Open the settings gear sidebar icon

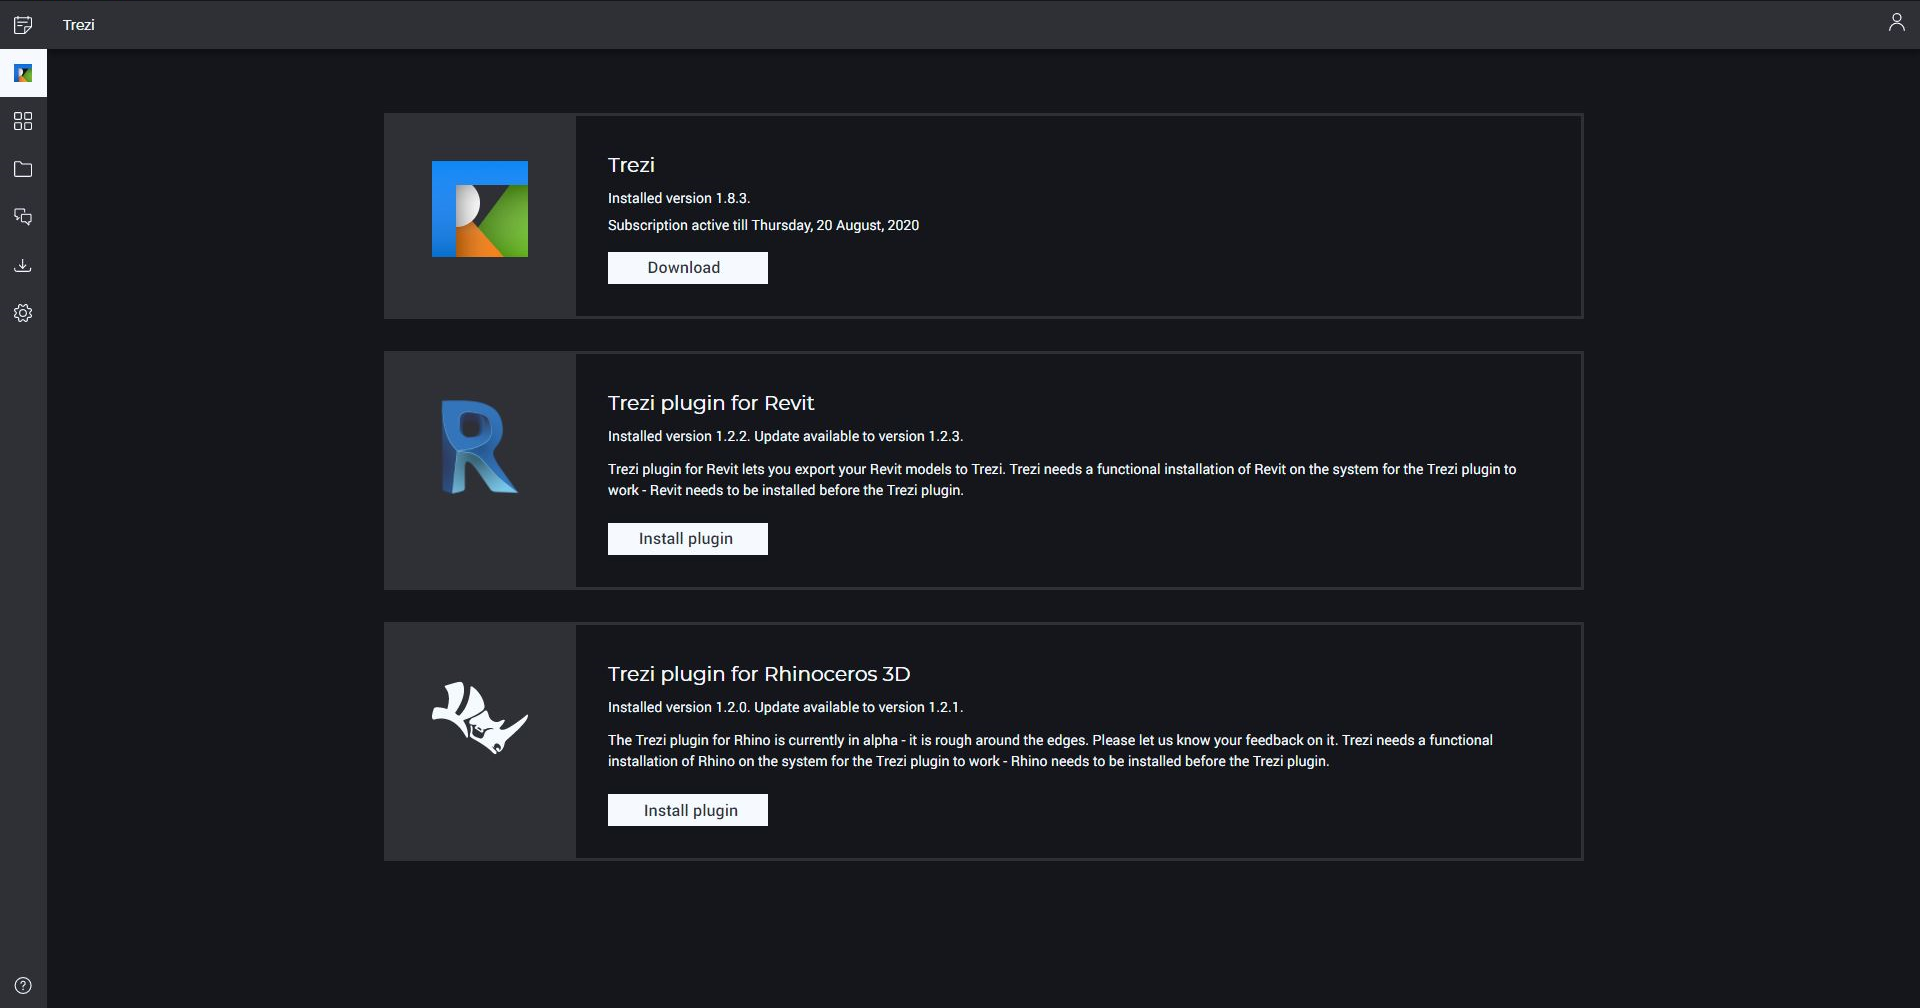tap(23, 313)
